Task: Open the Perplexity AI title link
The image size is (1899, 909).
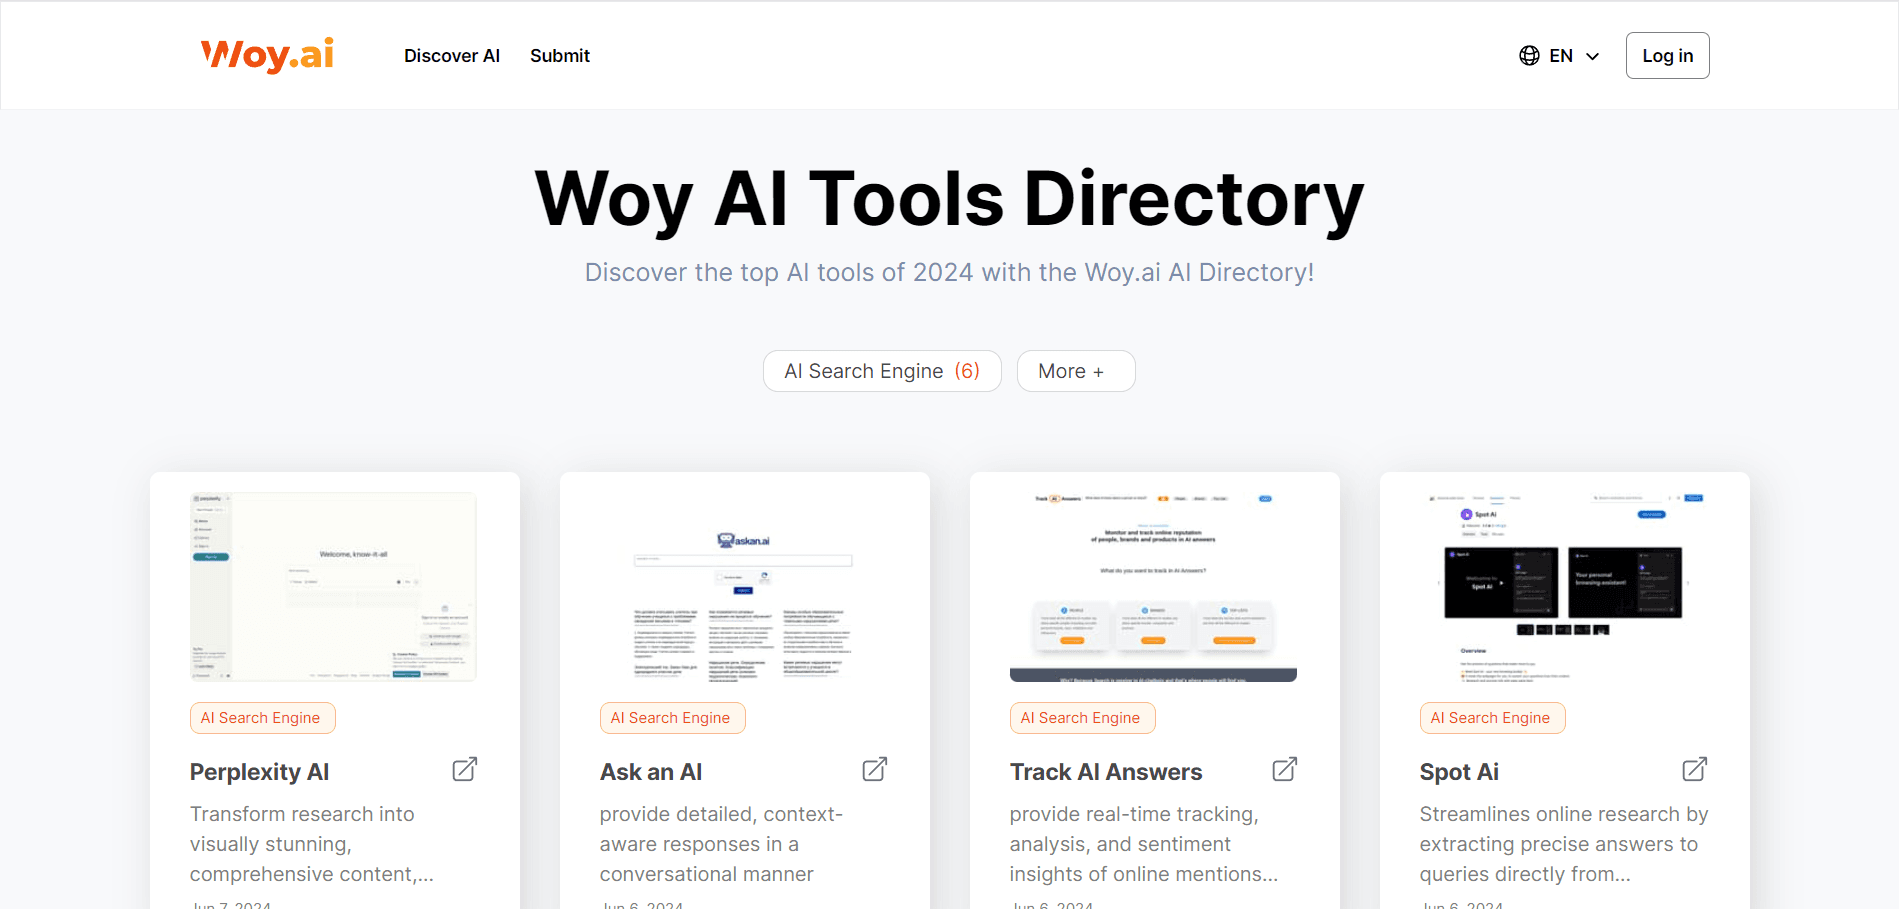Action: pyautogui.click(x=259, y=772)
